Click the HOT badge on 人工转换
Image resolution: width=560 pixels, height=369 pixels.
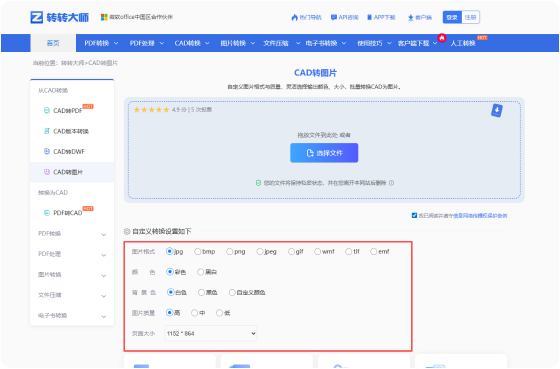click(x=482, y=38)
